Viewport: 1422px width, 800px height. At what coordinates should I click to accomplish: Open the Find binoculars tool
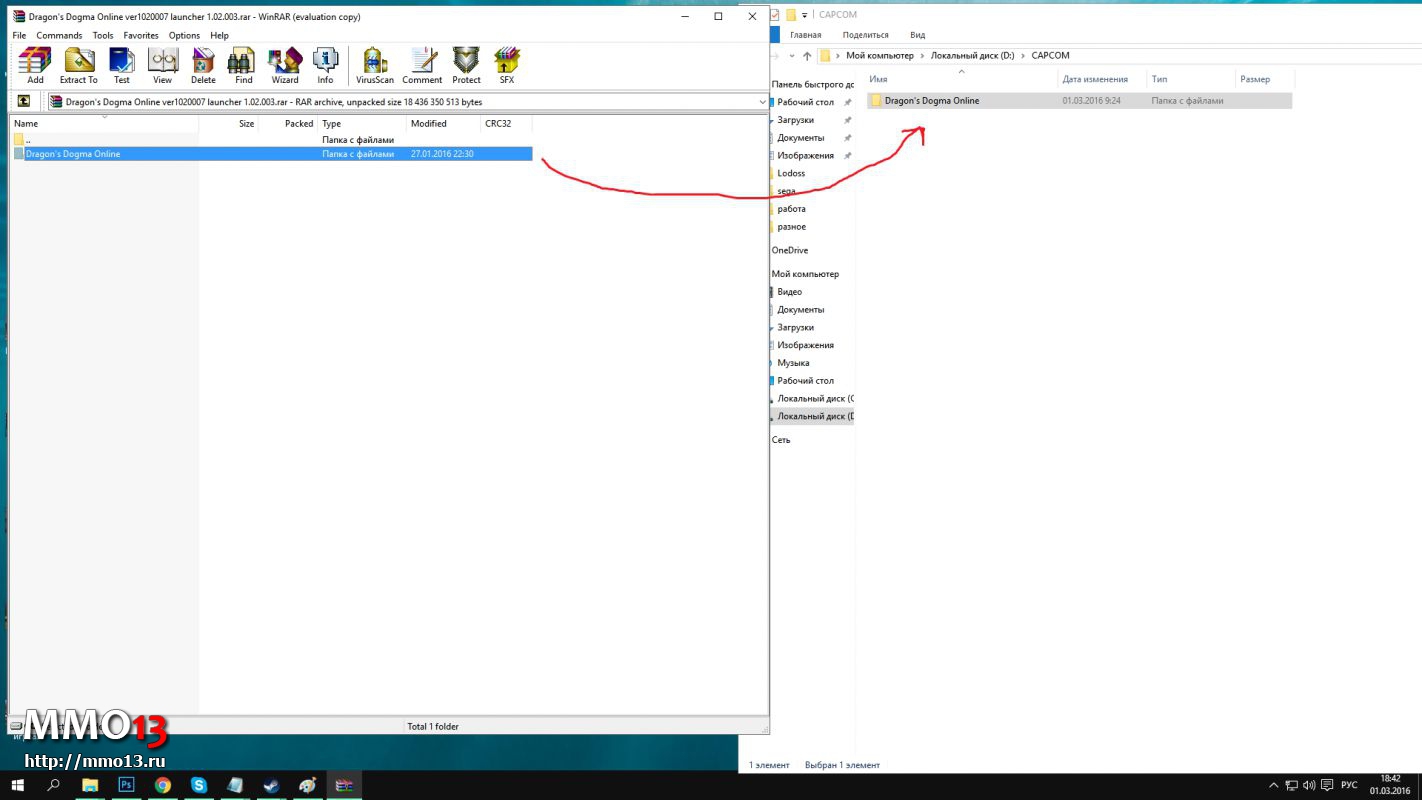(244, 66)
